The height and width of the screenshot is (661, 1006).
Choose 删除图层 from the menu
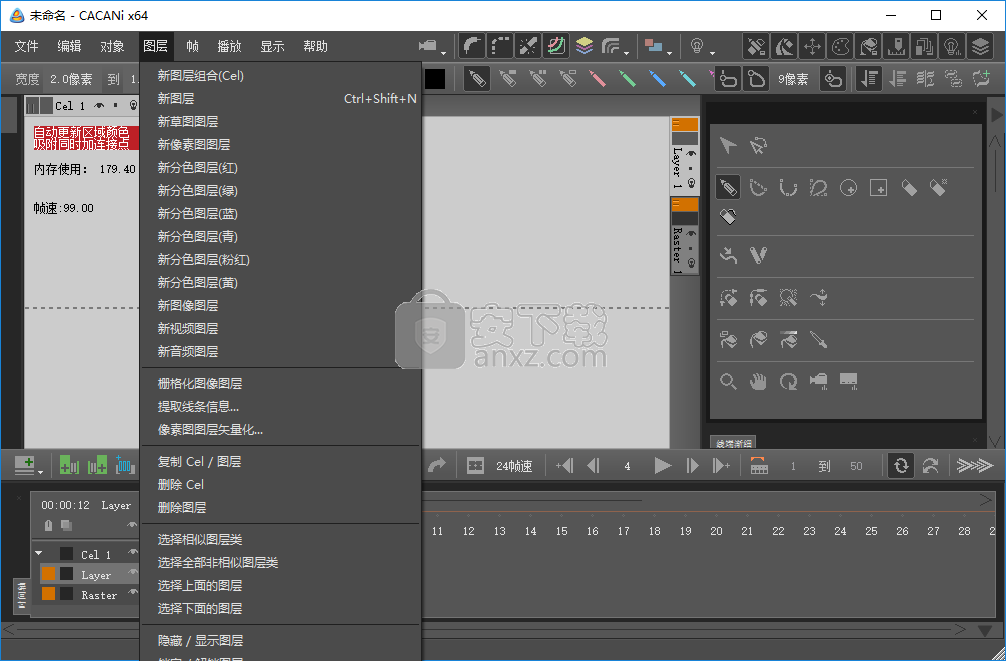coord(280,508)
